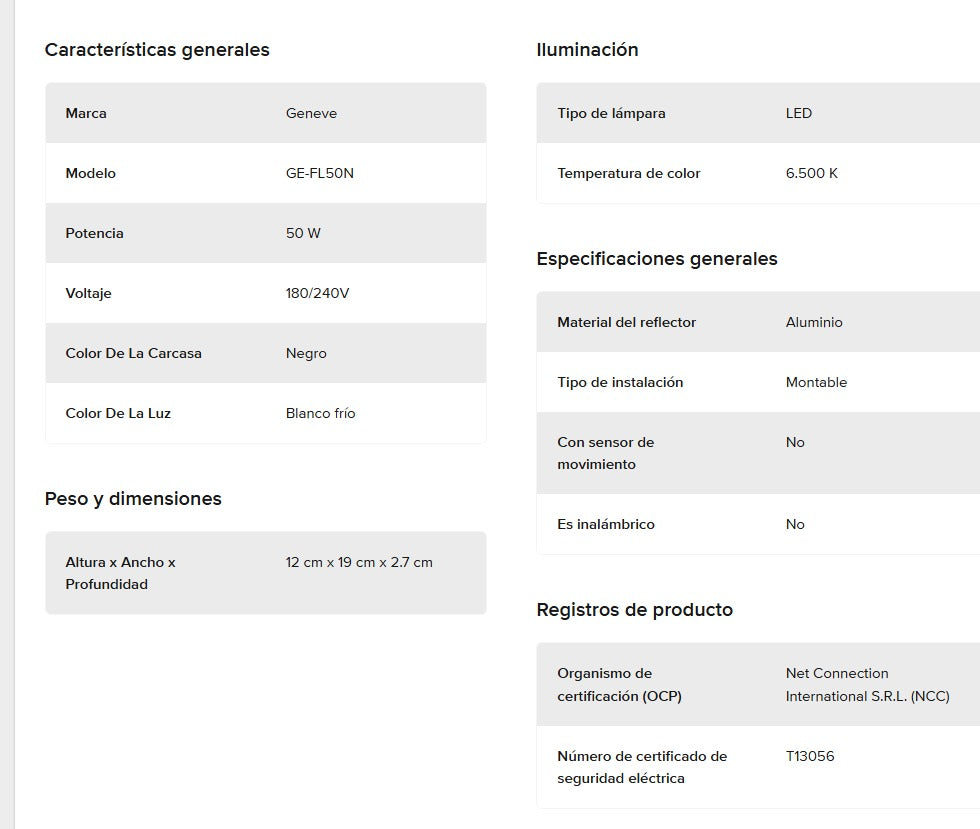Click the brand value 'Geneve'

coord(311,113)
